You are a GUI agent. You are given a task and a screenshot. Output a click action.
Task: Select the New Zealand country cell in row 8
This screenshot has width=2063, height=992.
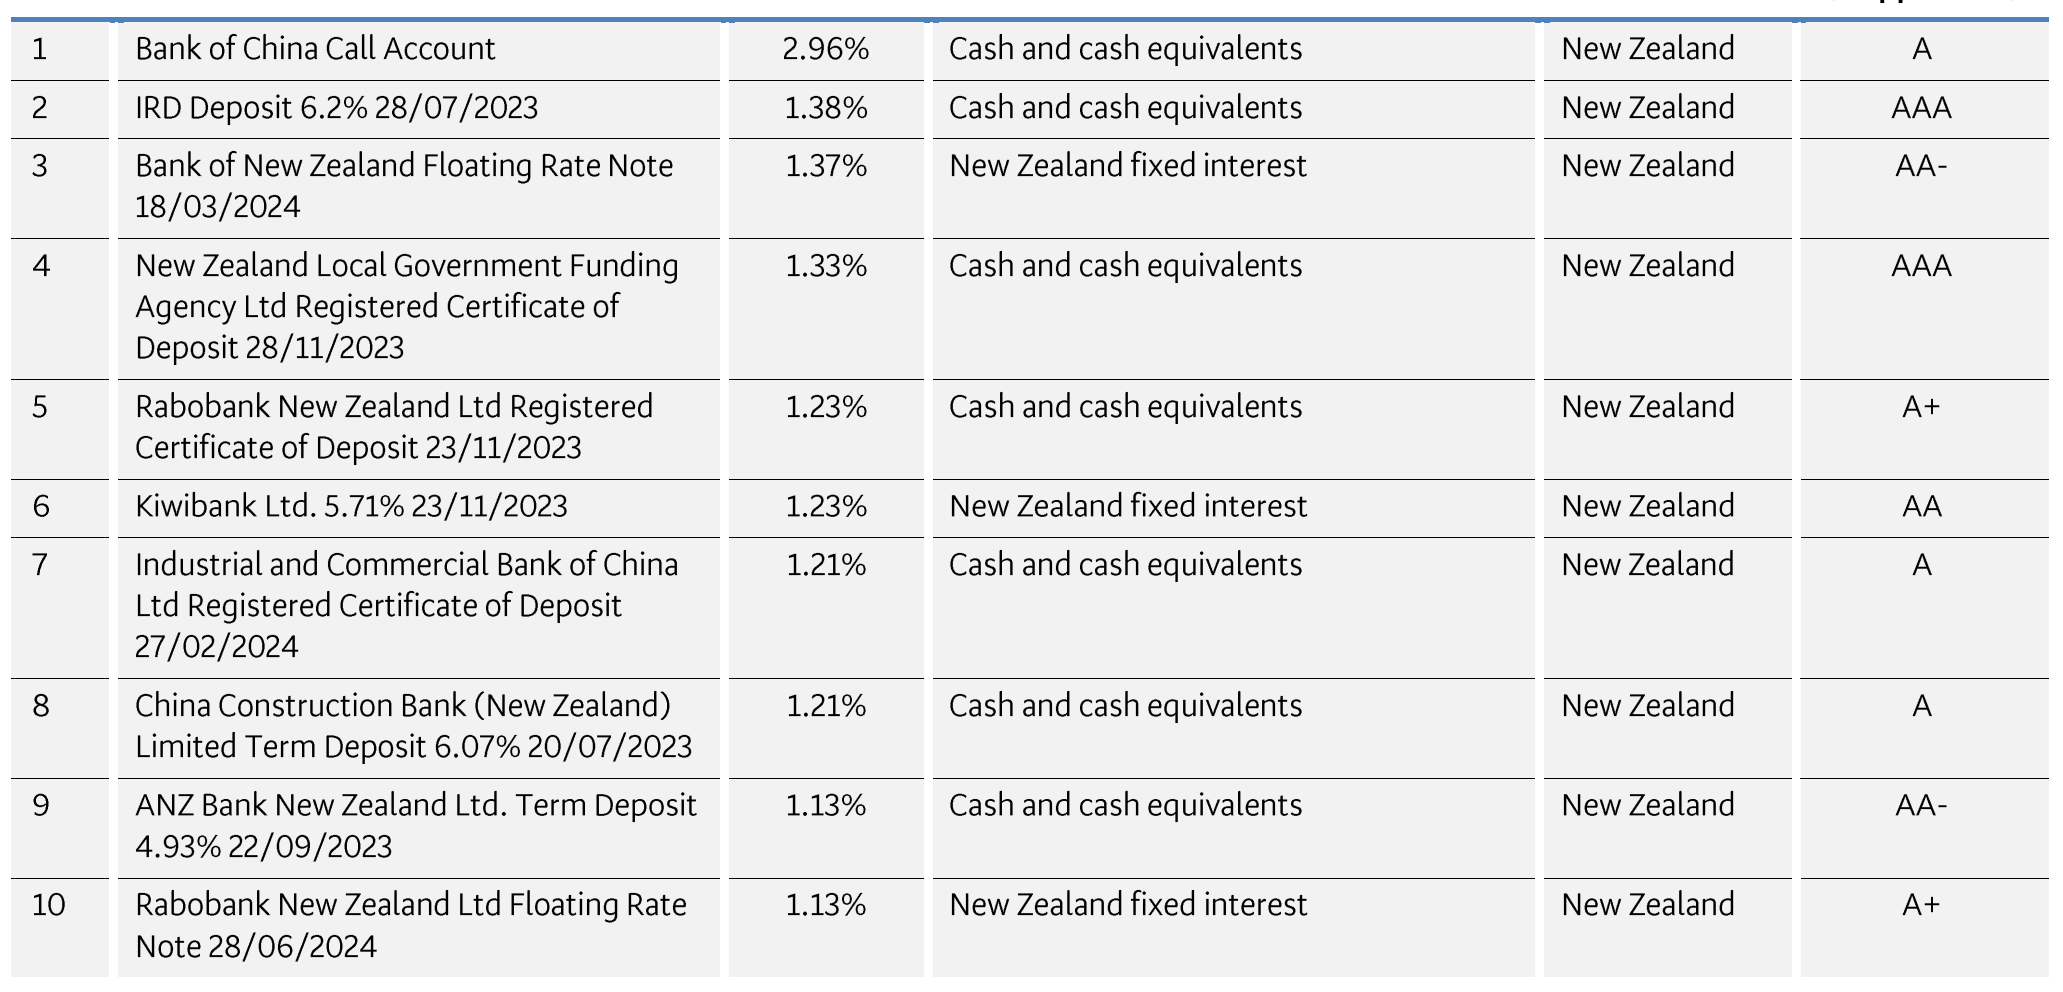(1647, 706)
